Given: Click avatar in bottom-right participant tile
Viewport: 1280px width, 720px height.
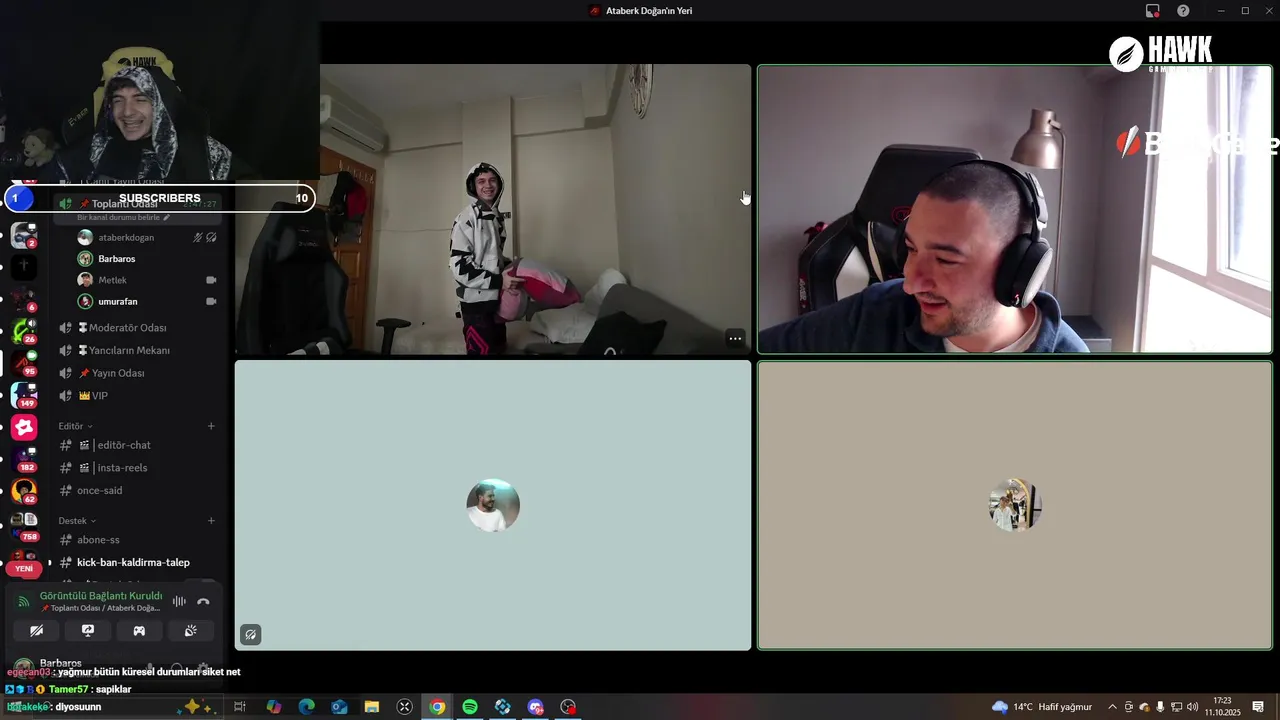Looking at the screenshot, I should point(1015,505).
